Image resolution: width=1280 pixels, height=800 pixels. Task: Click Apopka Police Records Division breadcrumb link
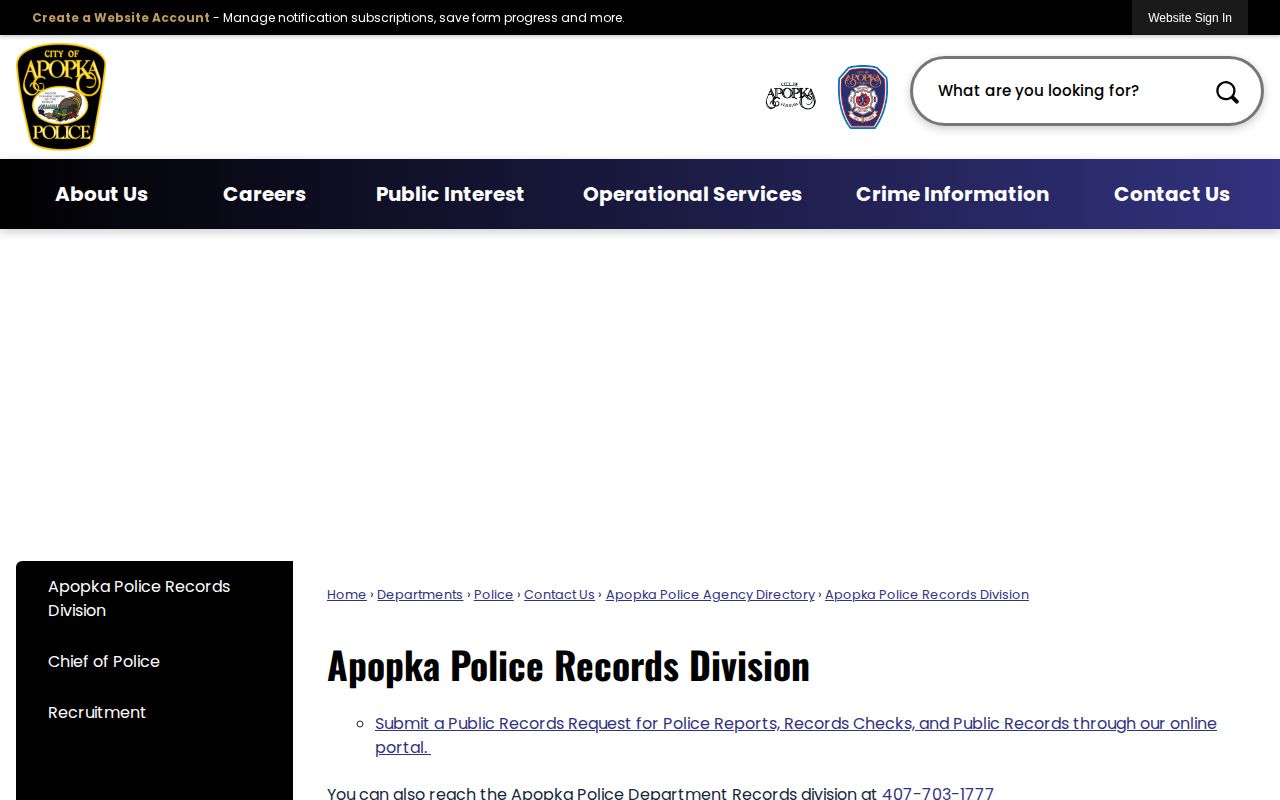tap(927, 594)
